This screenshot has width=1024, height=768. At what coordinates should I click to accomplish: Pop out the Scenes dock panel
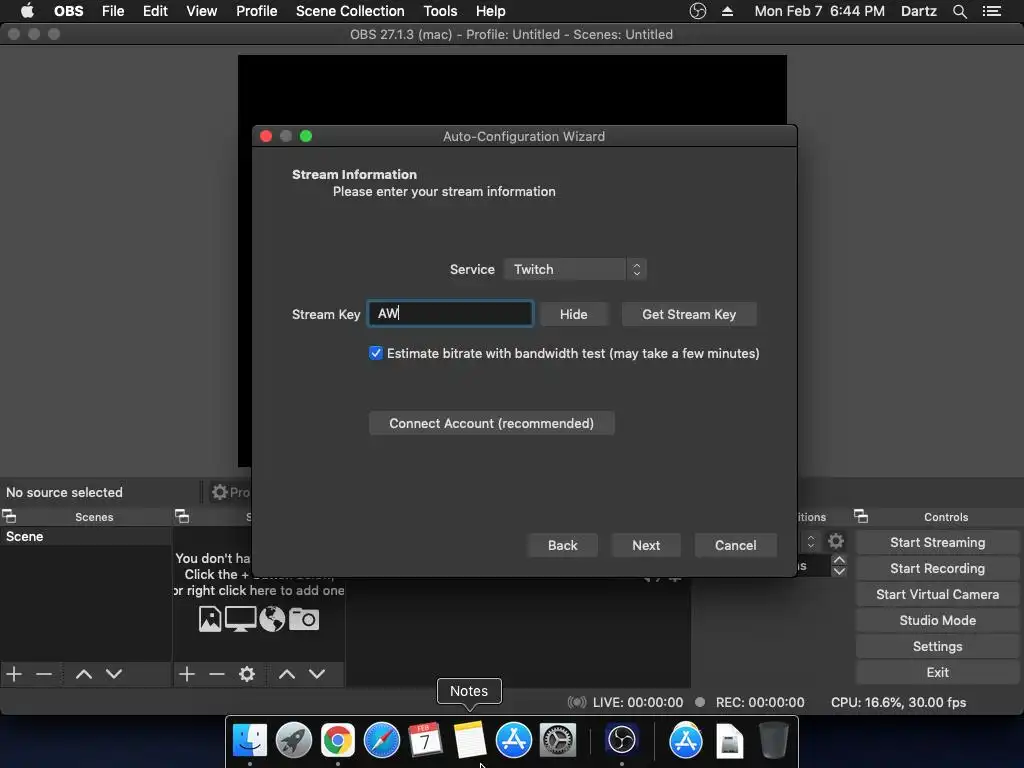click(9, 516)
